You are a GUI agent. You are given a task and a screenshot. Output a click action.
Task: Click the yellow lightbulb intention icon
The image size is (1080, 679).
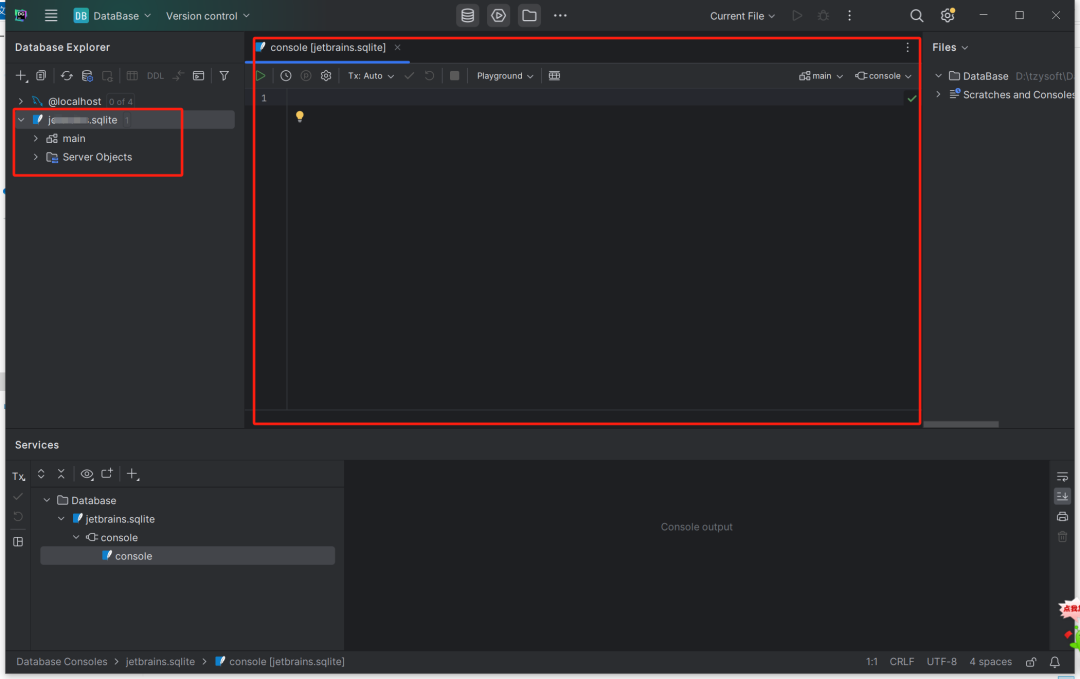[x=300, y=116]
